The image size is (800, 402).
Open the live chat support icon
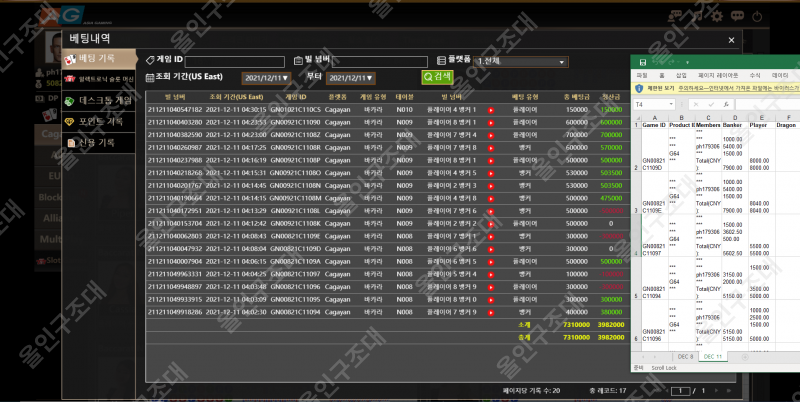(676, 16)
